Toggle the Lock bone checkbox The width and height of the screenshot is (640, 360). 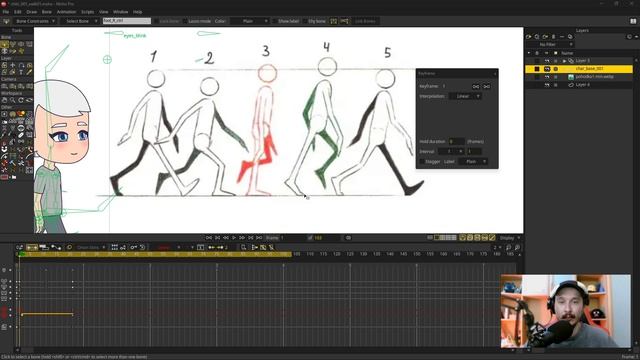pyautogui.click(x=156, y=21)
